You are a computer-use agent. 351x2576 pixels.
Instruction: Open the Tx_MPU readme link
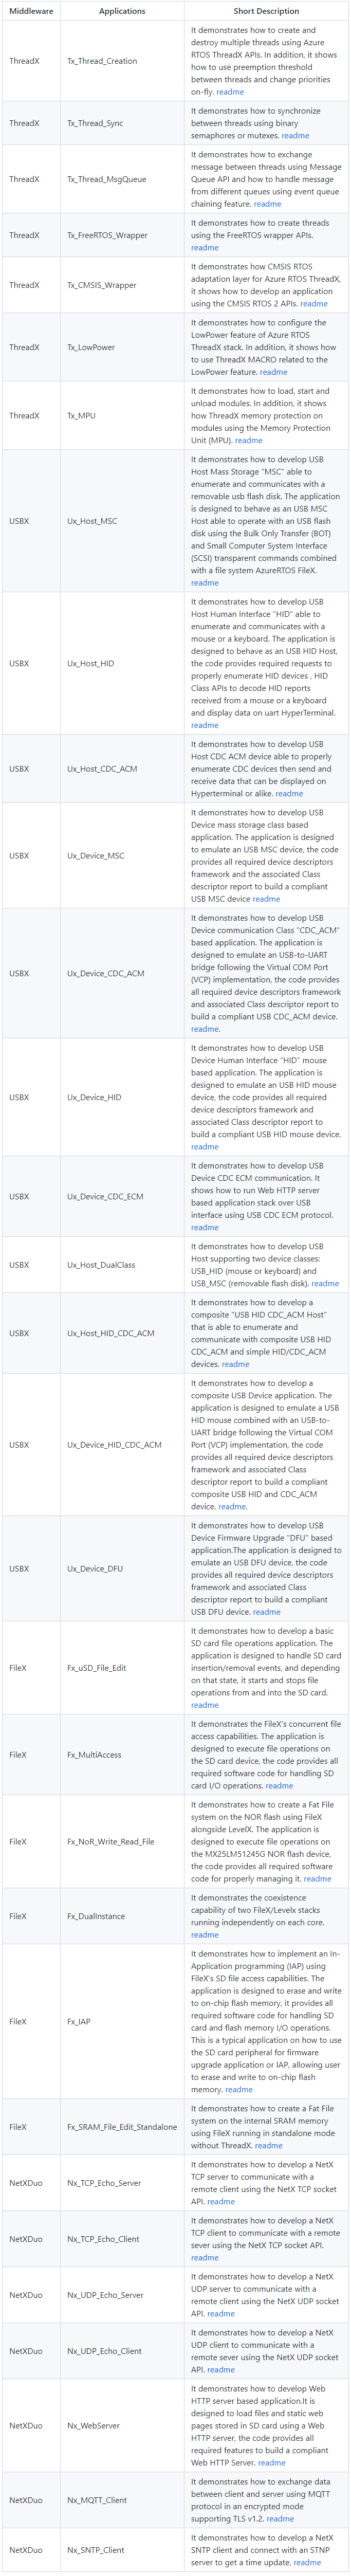[x=249, y=440]
